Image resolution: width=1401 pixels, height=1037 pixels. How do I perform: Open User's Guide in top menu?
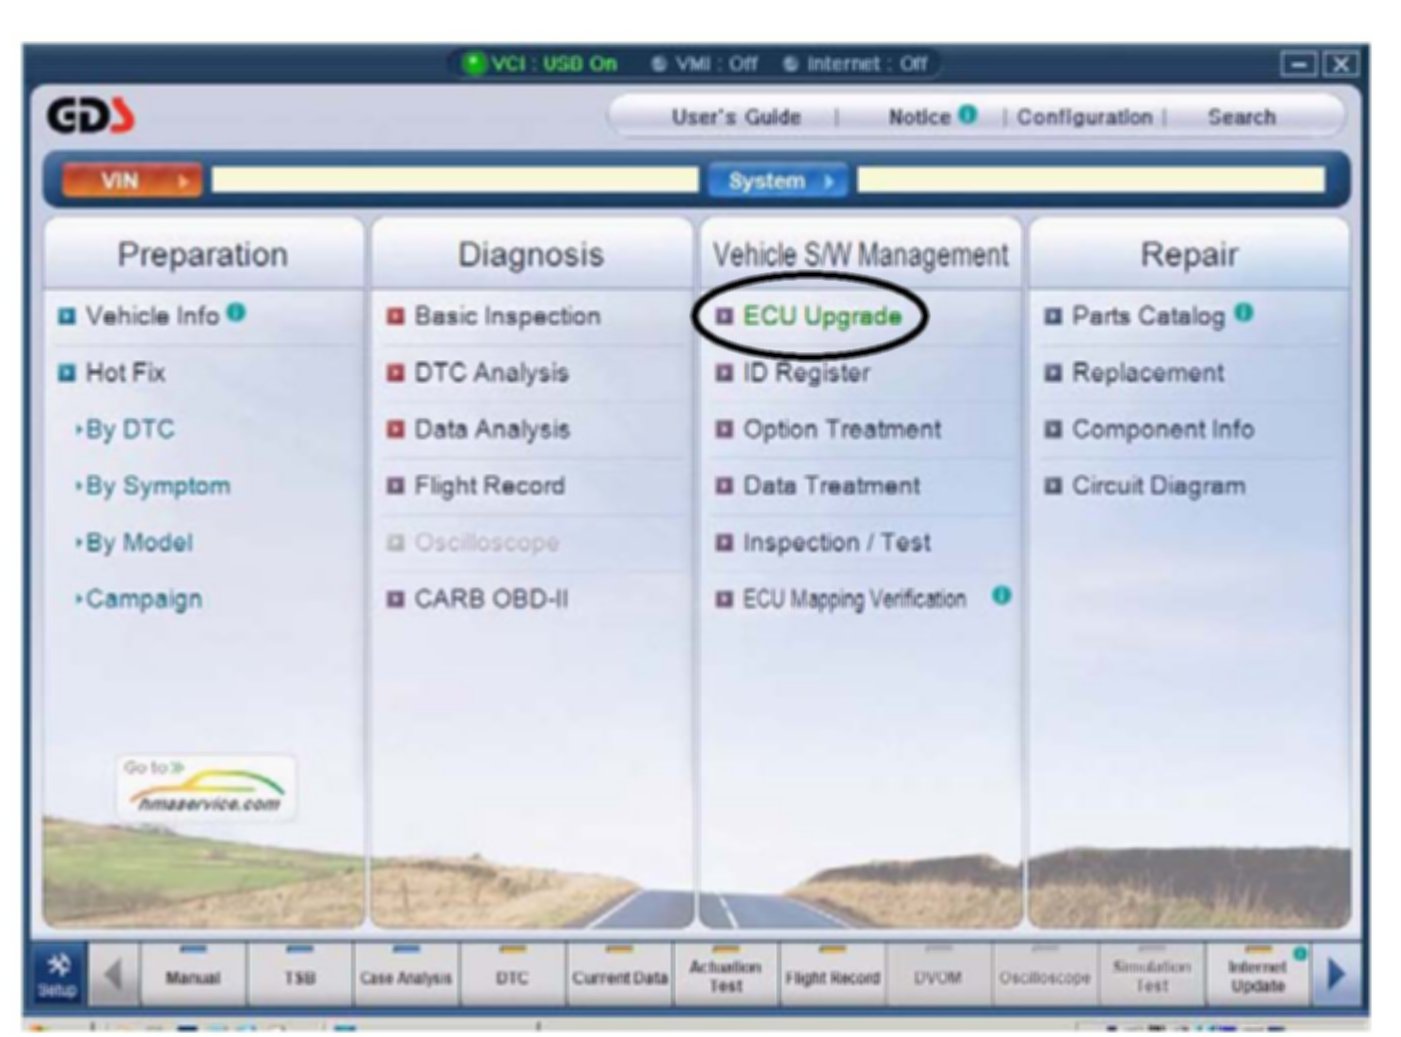tap(736, 117)
